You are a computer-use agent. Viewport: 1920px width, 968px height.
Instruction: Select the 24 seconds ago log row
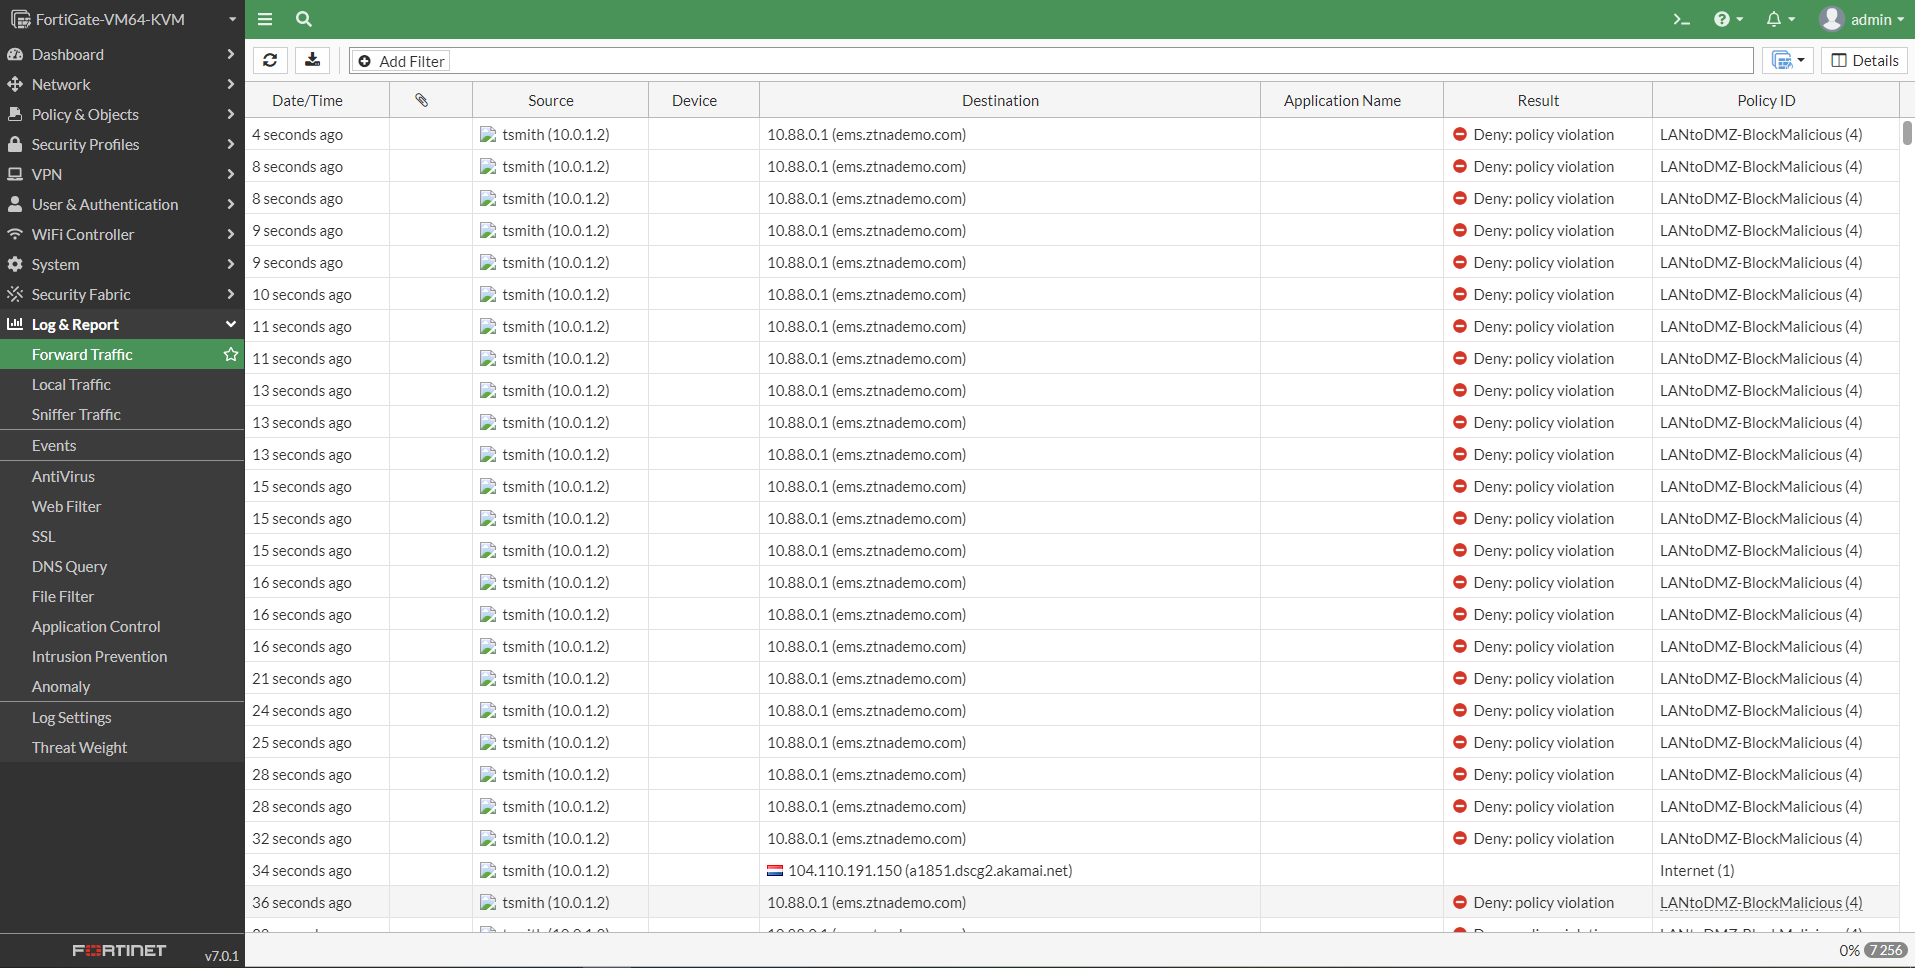coord(1072,710)
